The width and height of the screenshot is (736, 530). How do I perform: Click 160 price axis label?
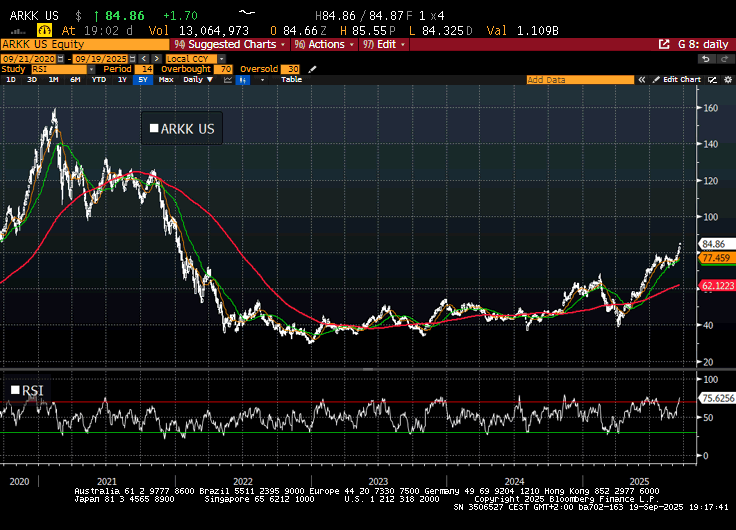click(710, 108)
